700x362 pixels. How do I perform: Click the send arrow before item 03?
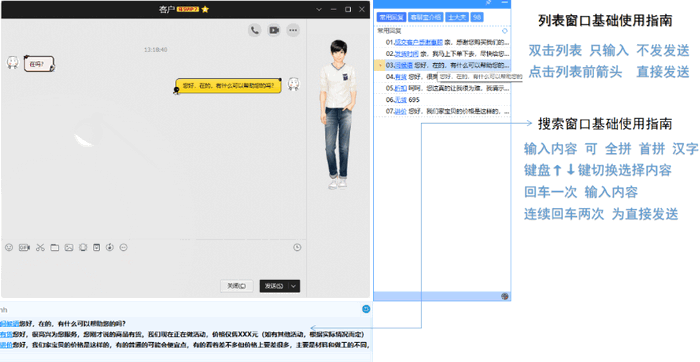pyautogui.click(x=380, y=65)
